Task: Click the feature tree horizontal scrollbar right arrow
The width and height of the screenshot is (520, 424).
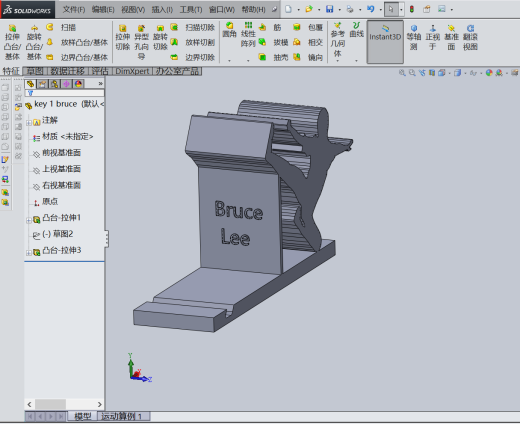Action: tap(99, 404)
